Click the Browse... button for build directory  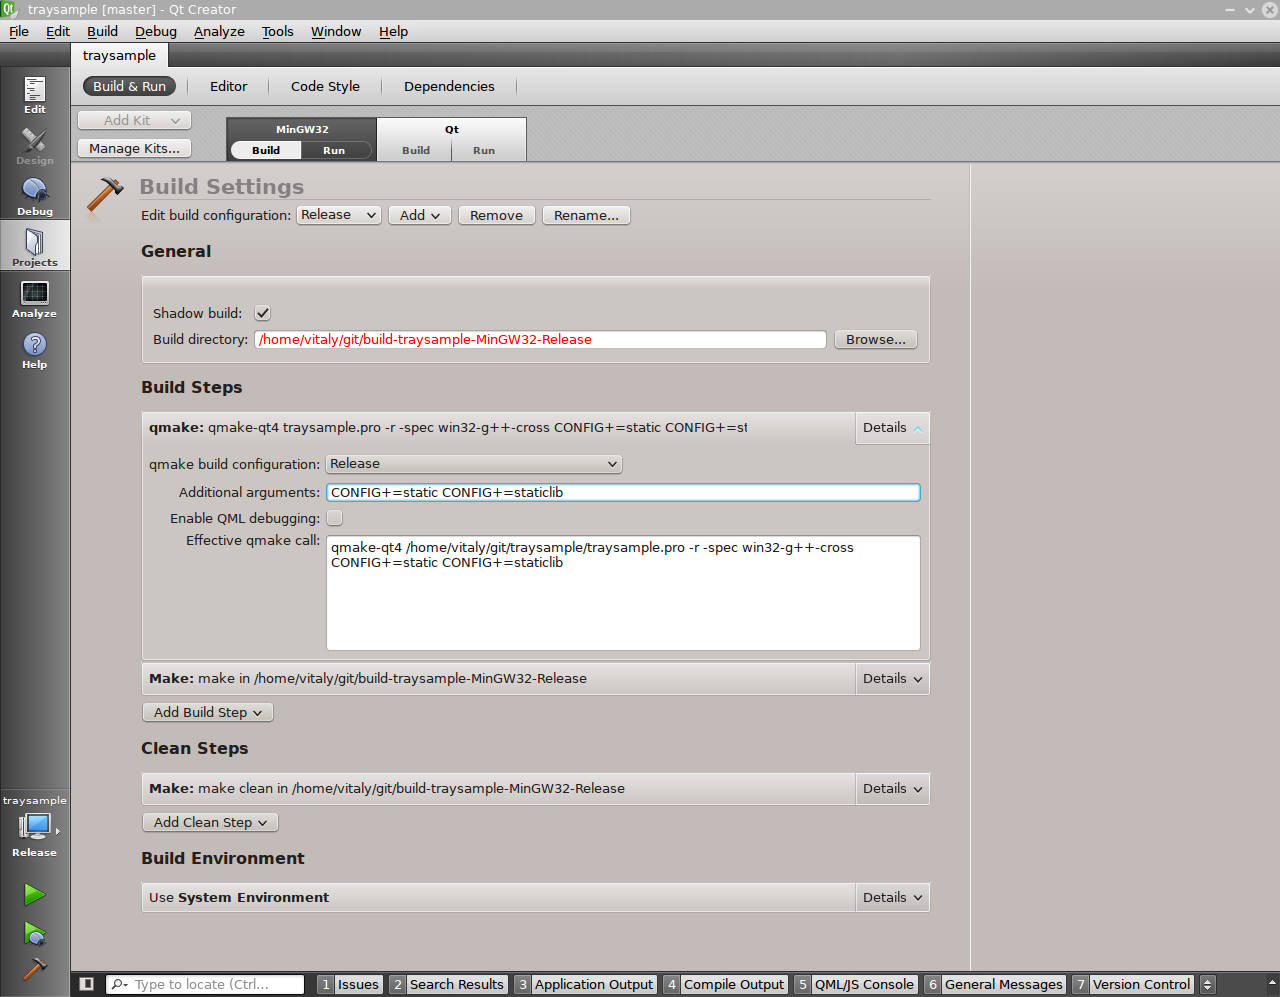[x=875, y=340]
